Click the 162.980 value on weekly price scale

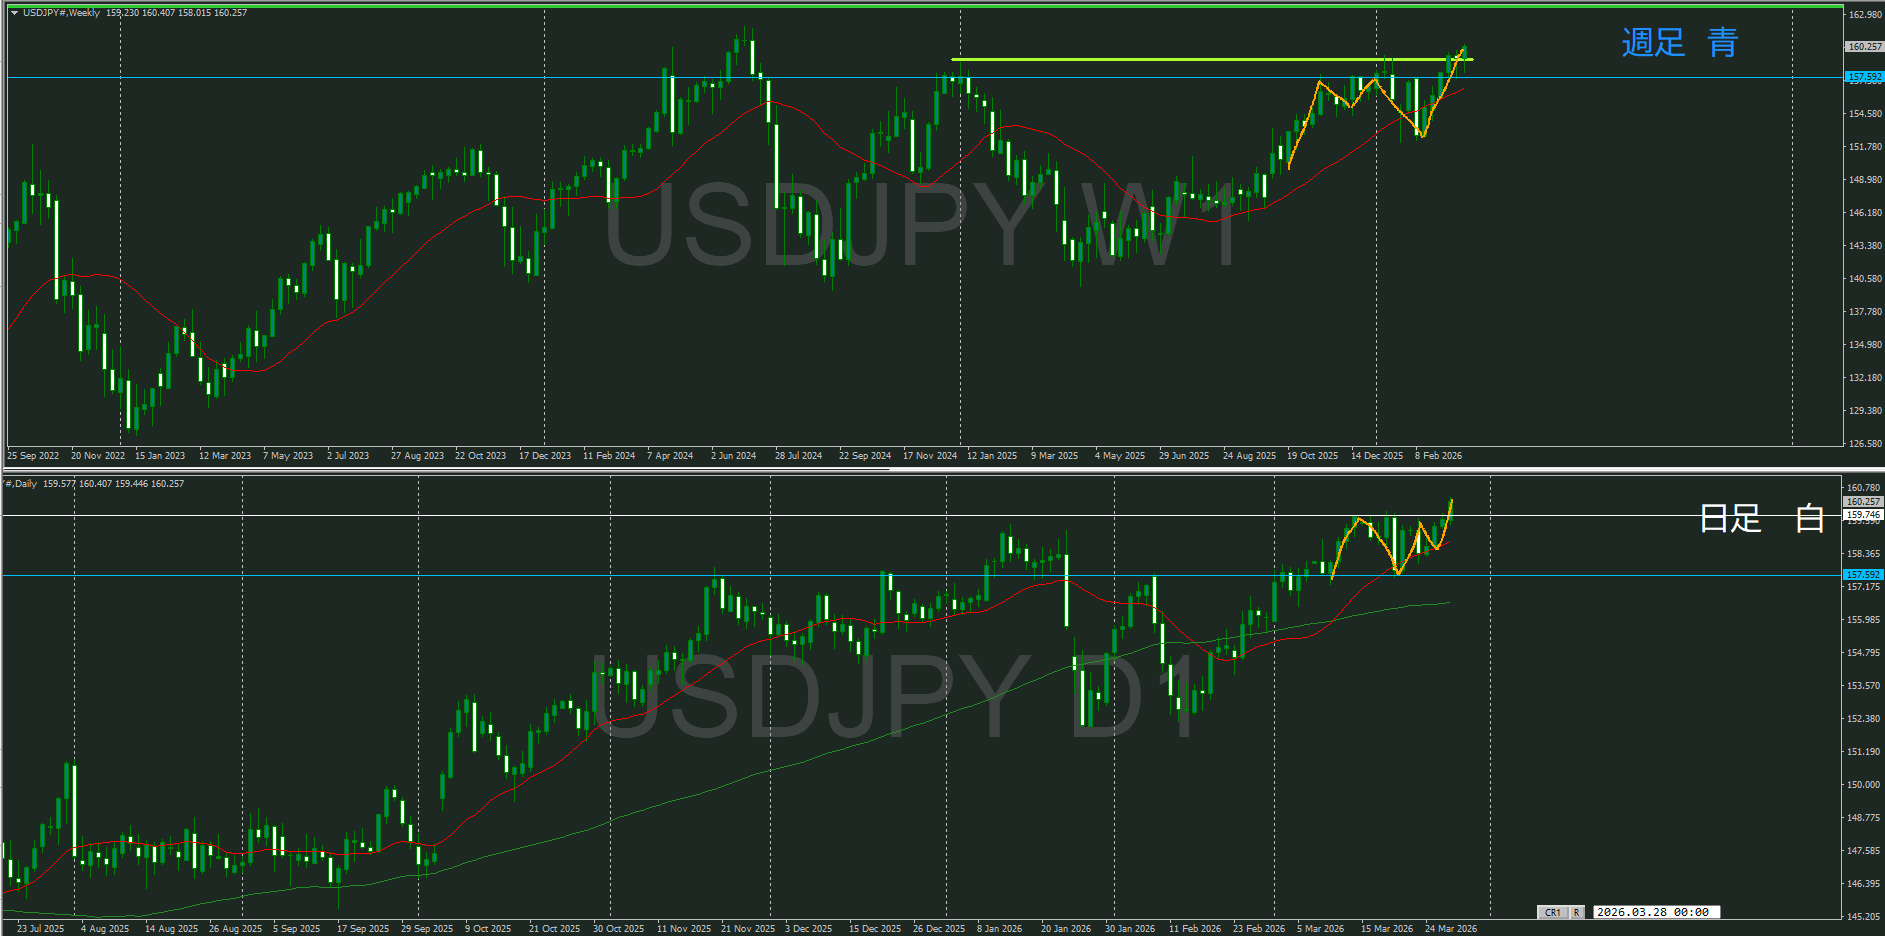click(x=1864, y=15)
